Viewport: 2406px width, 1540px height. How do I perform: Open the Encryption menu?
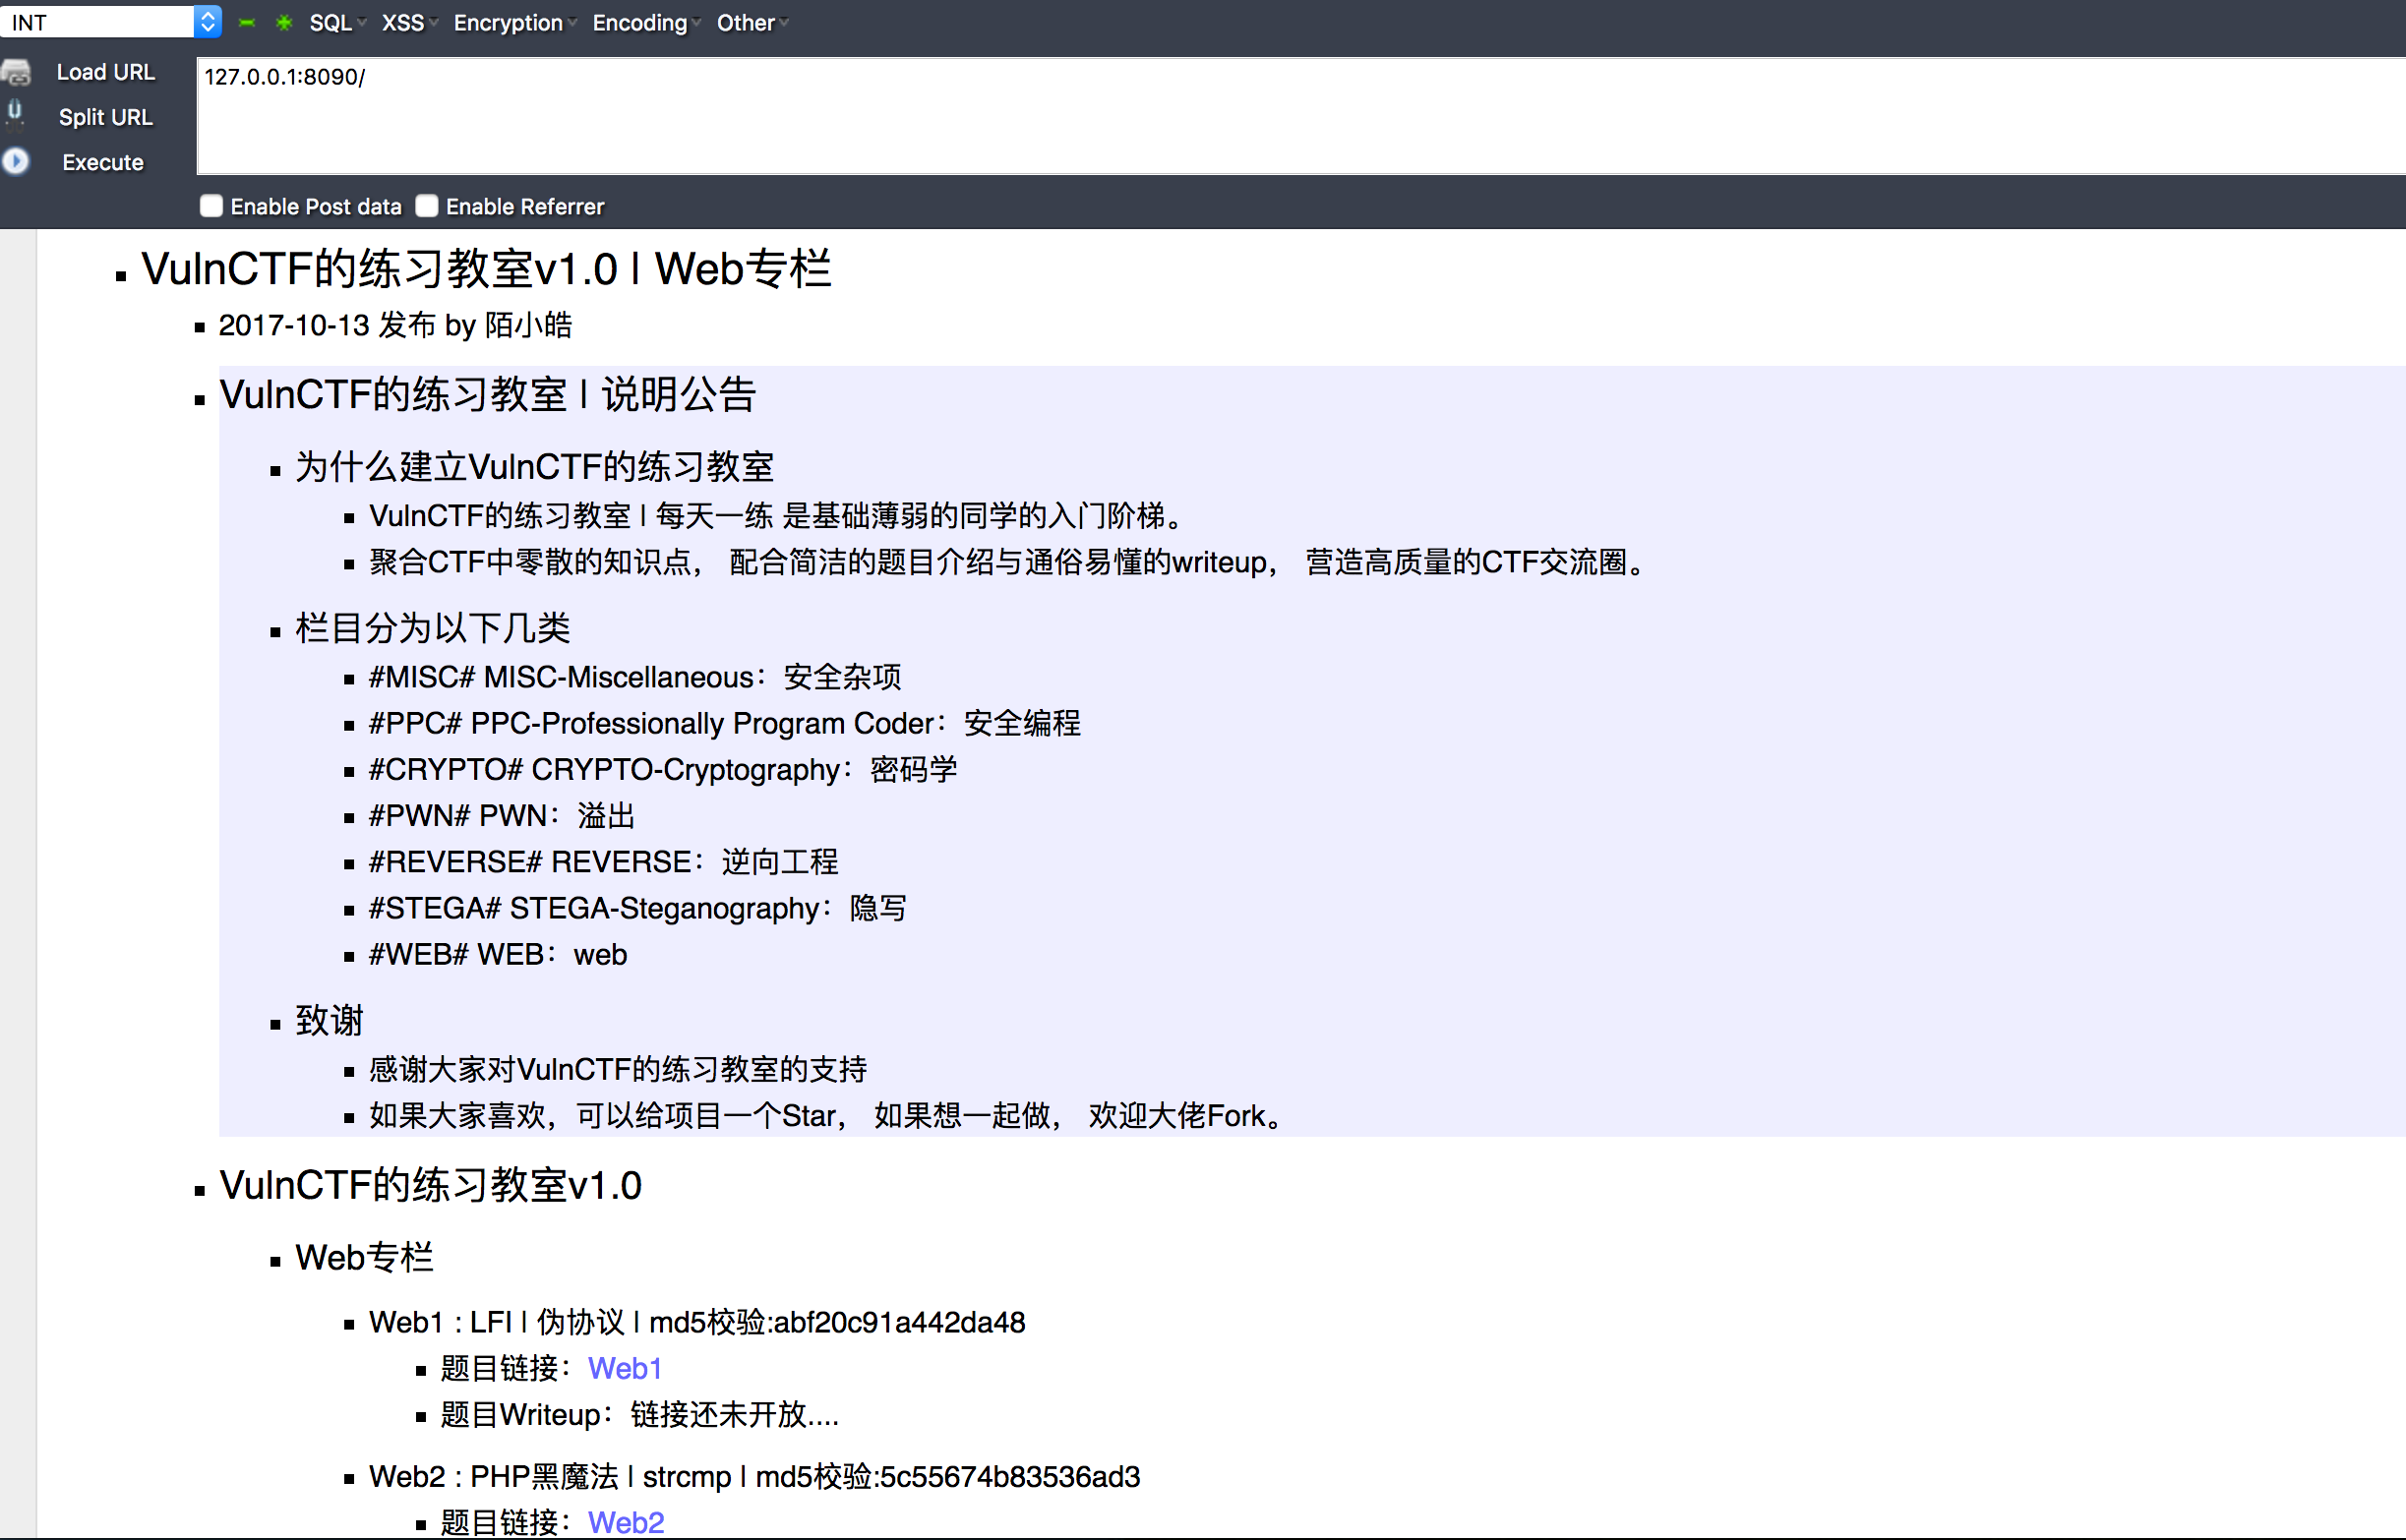tap(515, 22)
